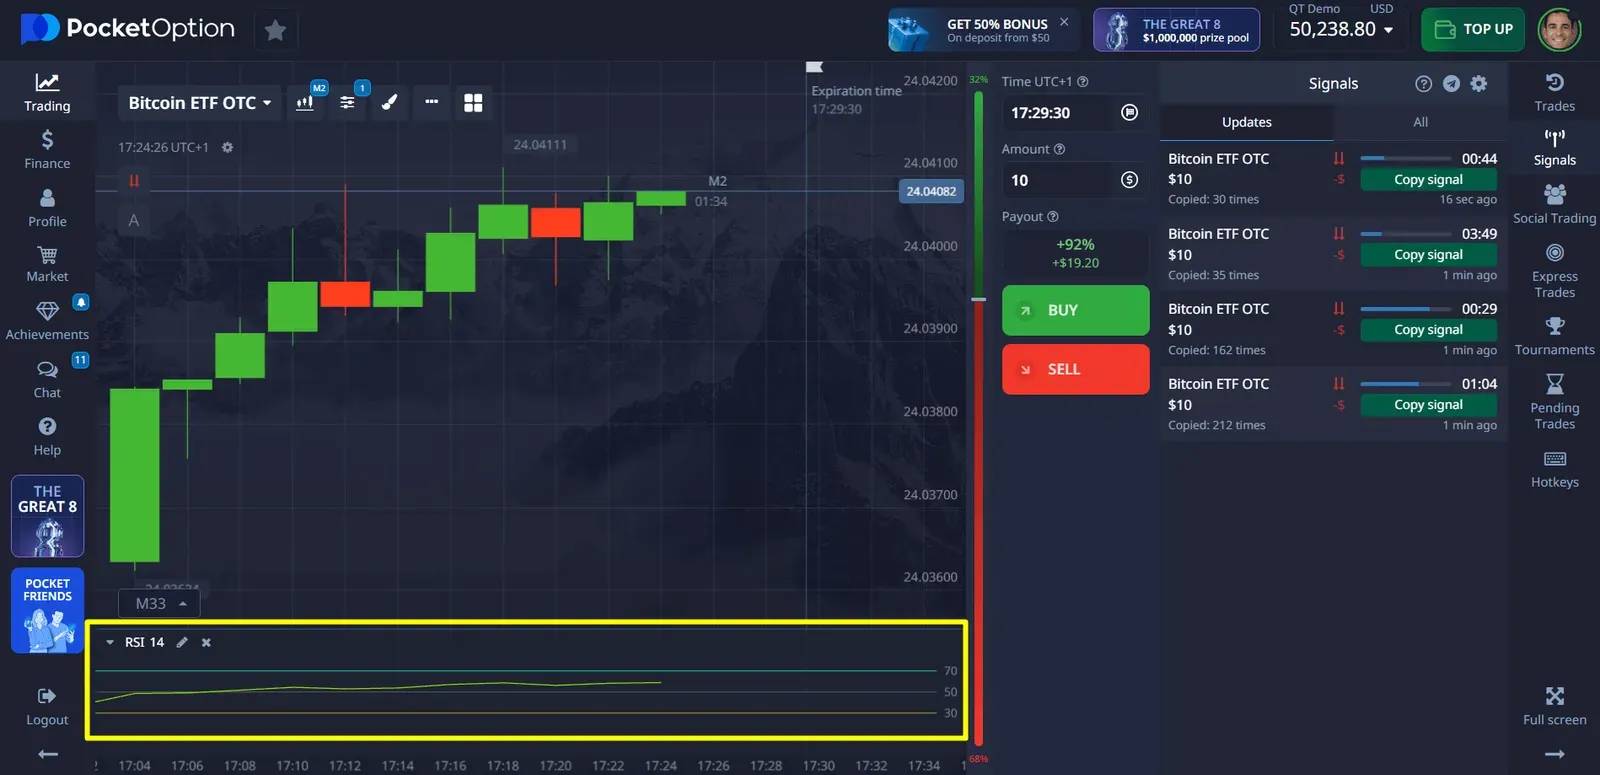
Task: Open multi-chart grid layout icon
Action: coord(473,103)
